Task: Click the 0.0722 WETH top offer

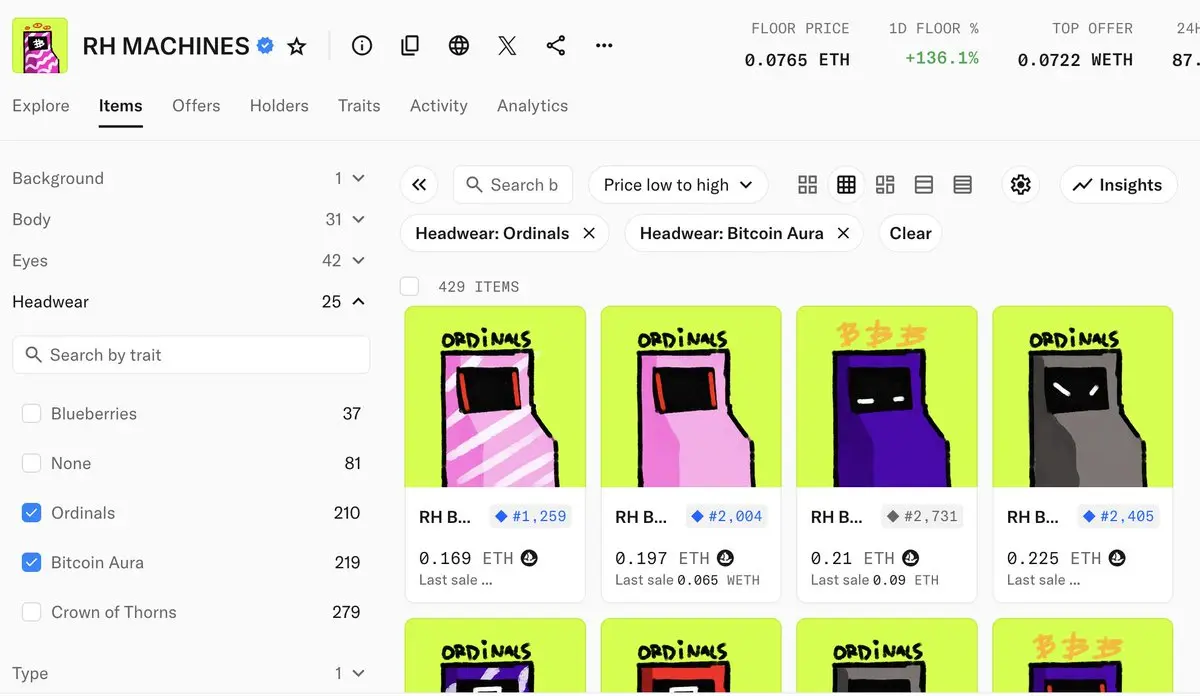Action: [x=1075, y=60]
